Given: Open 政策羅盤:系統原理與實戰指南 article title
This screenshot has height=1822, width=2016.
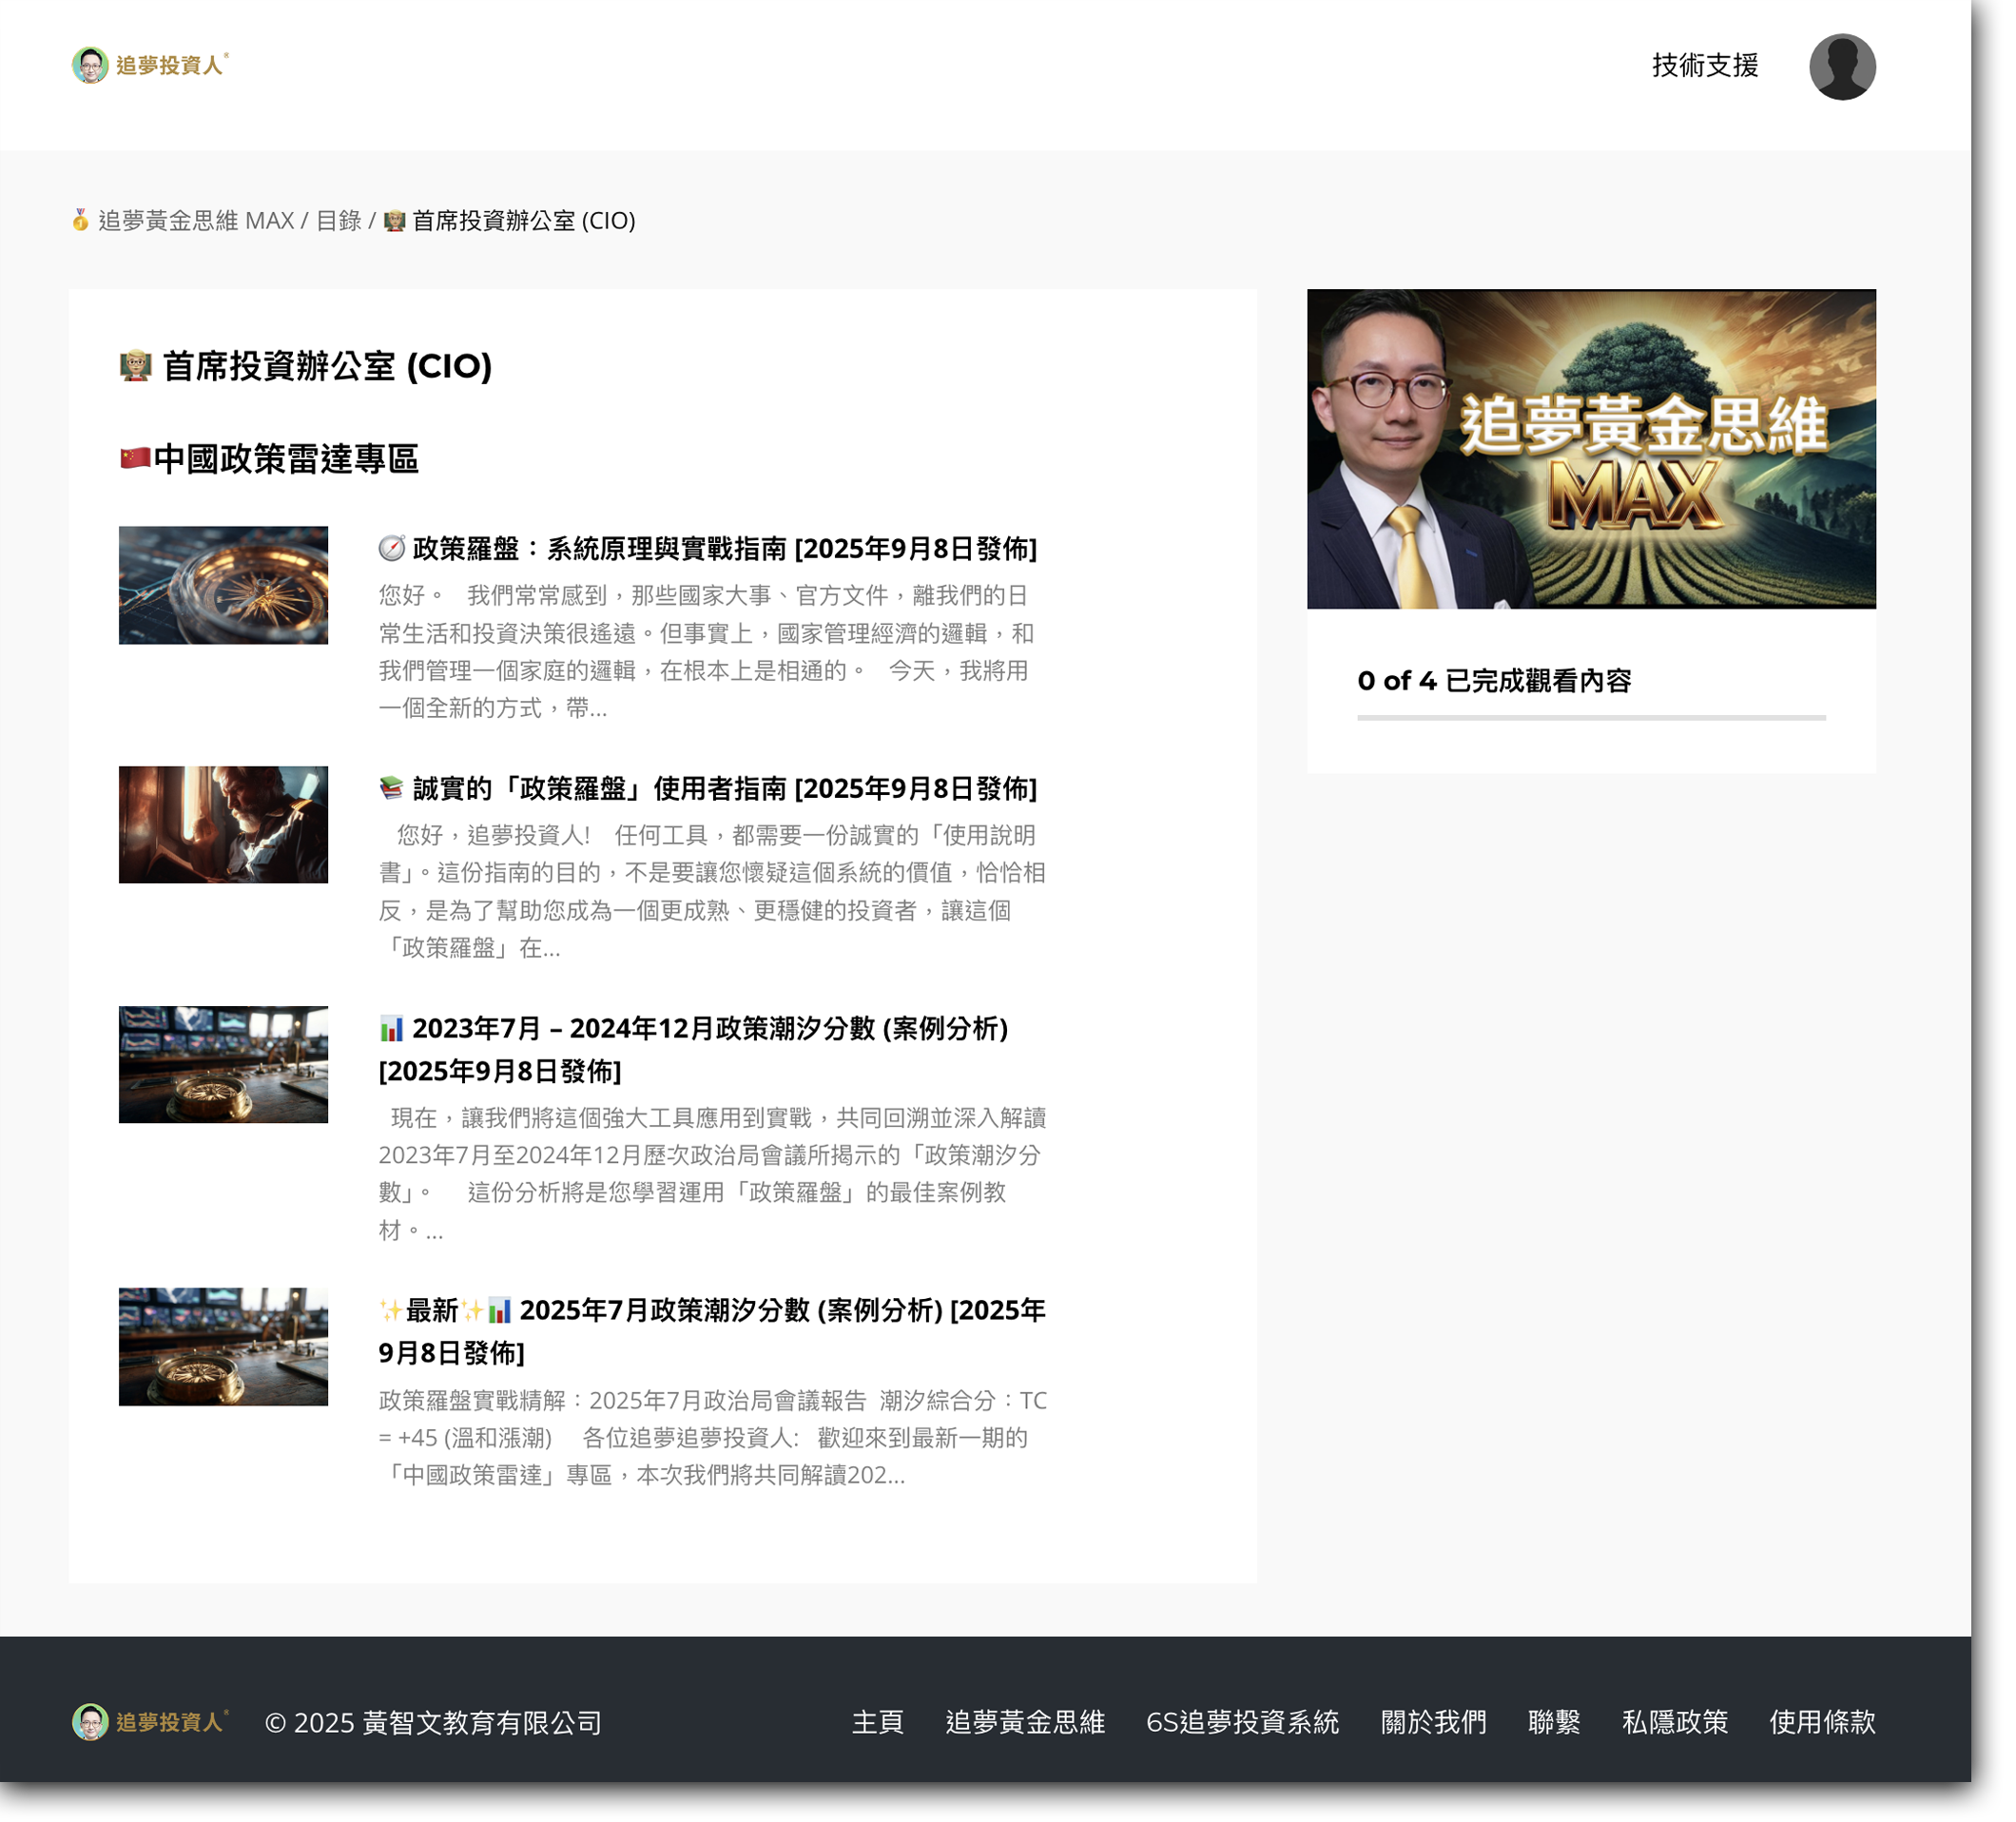Looking at the screenshot, I should (x=725, y=549).
